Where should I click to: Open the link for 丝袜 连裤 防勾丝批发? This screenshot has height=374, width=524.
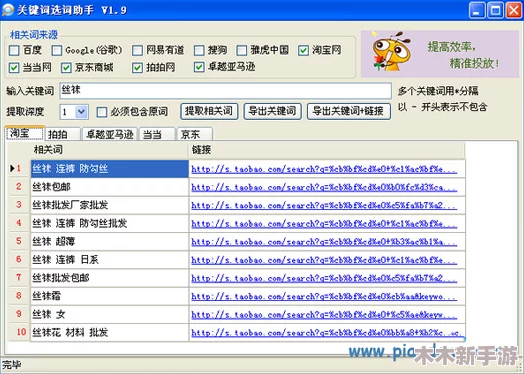click(324, 224)
